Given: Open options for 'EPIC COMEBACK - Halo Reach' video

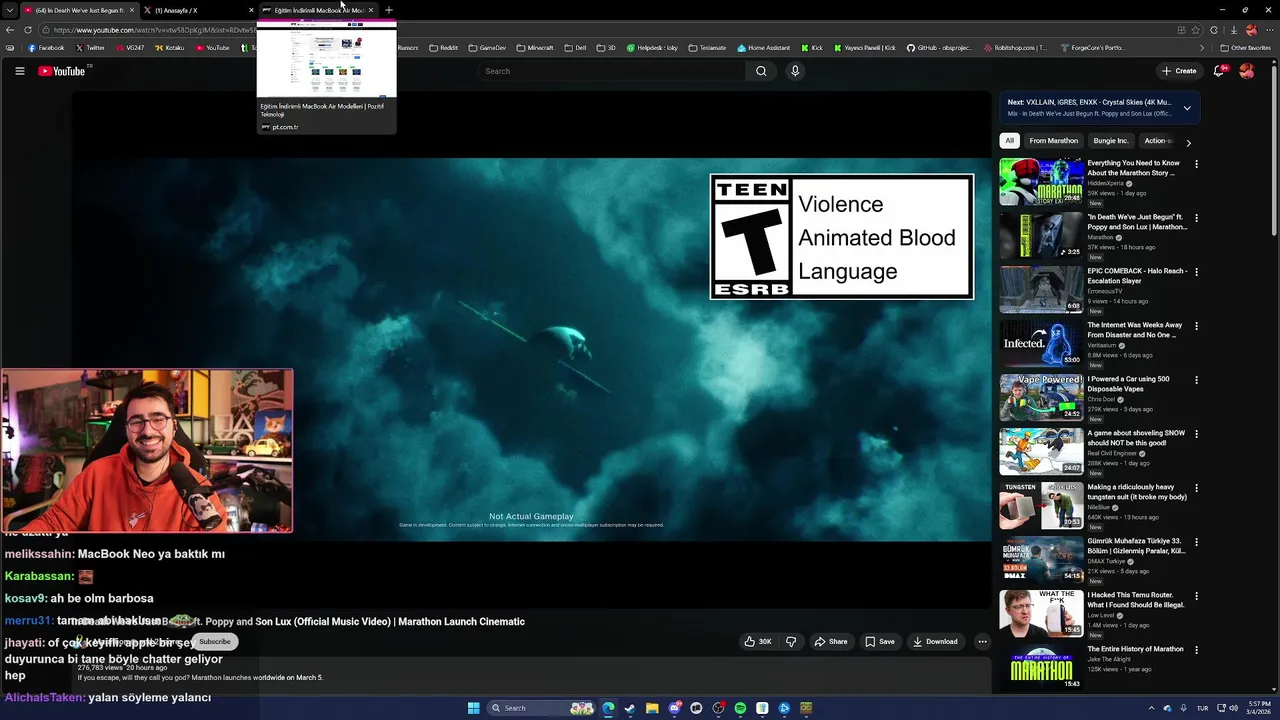Looking at the screenshot, I should (1196, 272).
